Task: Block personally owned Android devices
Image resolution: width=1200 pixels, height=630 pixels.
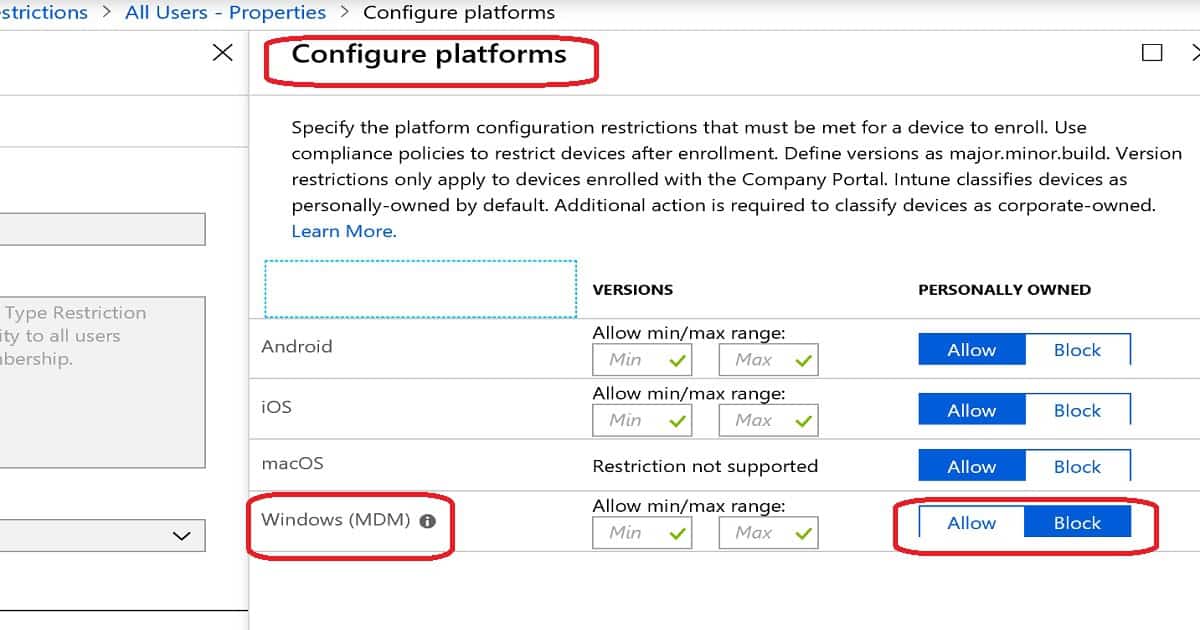Action: click(1077, 350)
